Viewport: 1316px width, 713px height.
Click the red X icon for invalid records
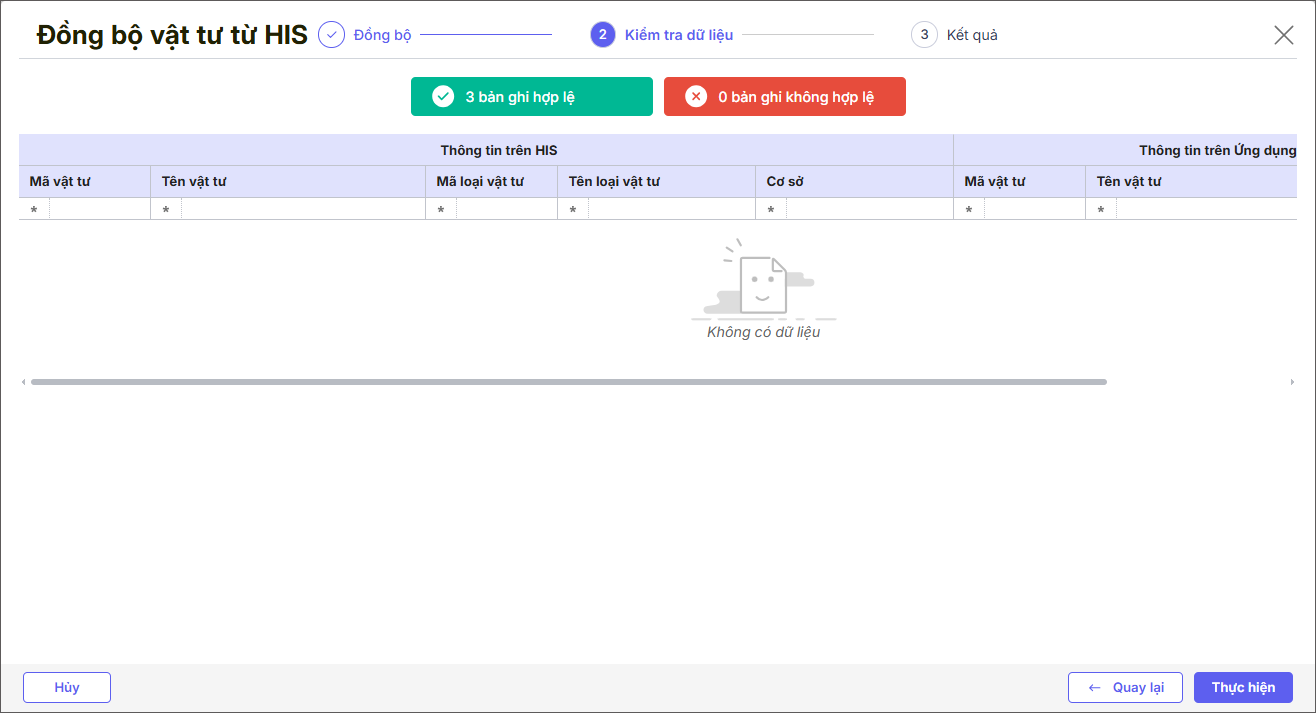pos(696,97)
